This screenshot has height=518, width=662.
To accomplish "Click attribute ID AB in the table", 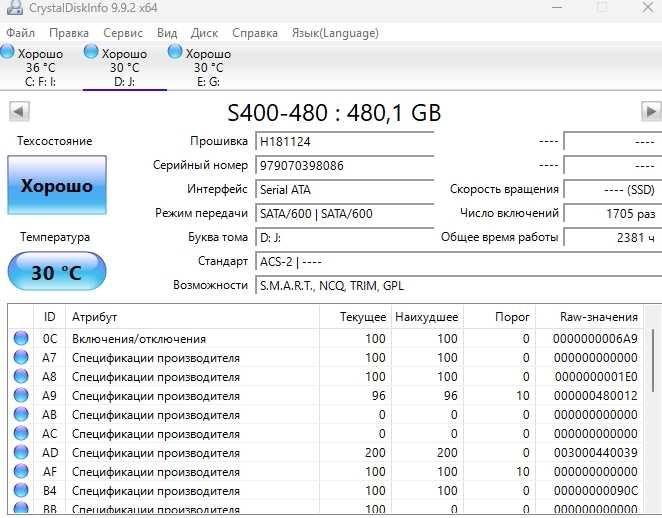I will pos(49,415).
